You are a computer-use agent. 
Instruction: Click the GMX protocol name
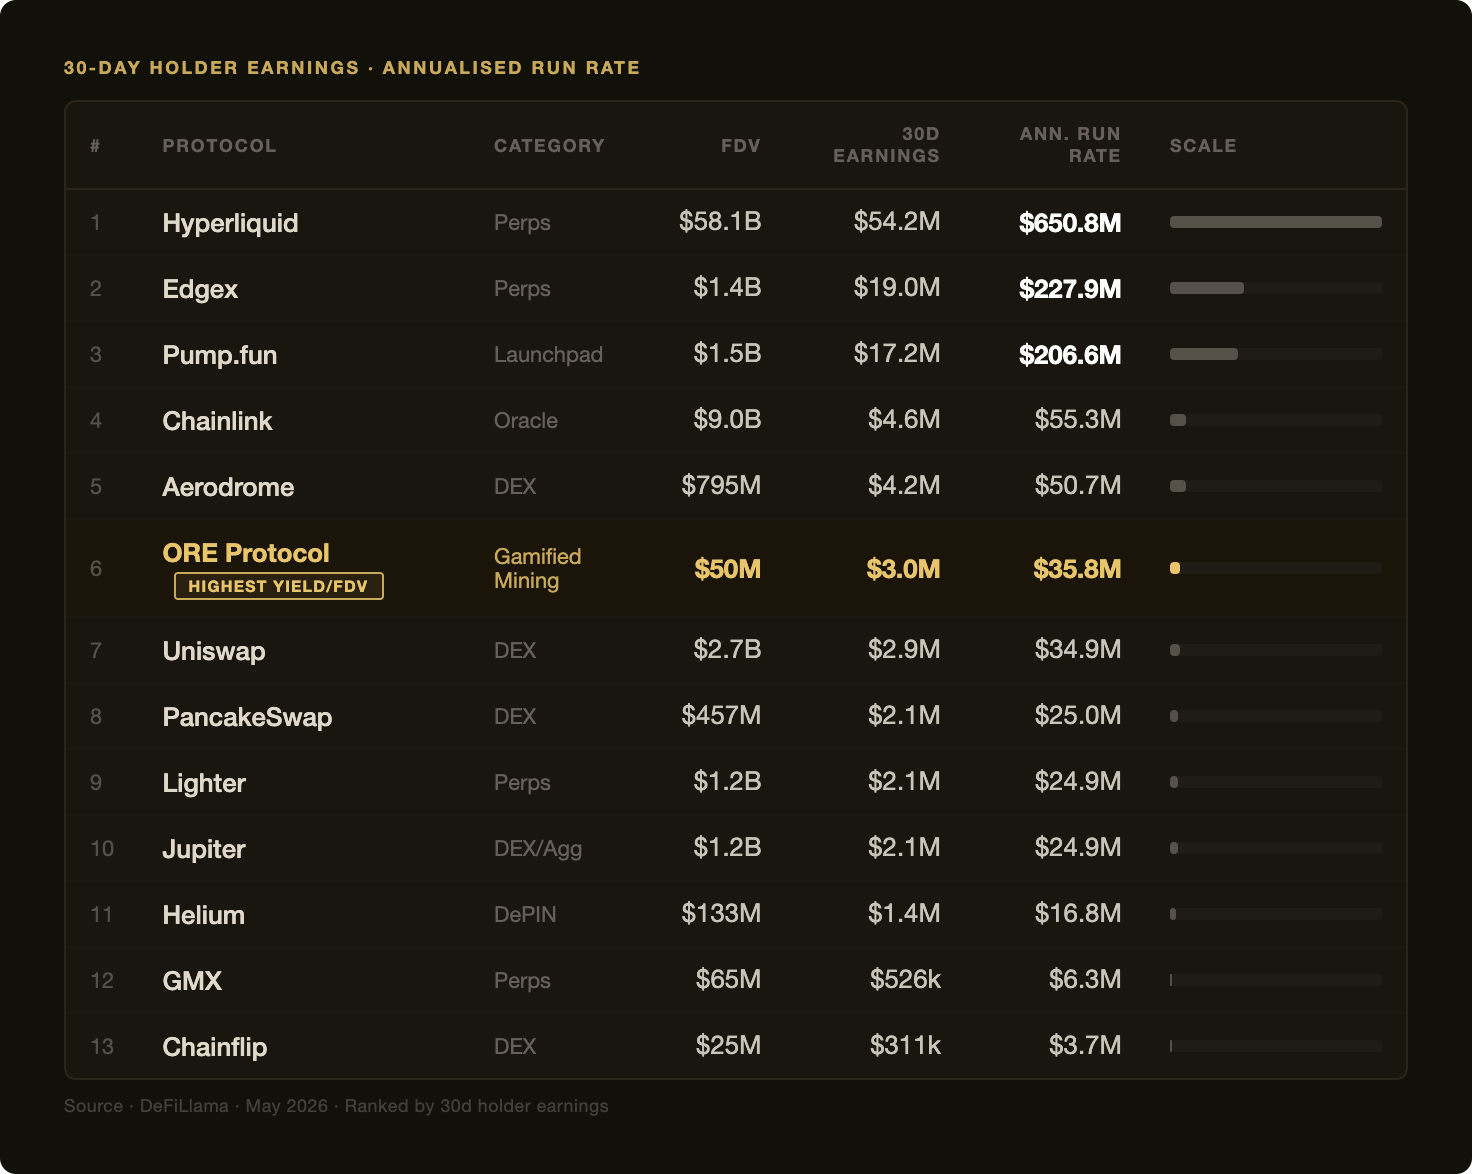192,981
